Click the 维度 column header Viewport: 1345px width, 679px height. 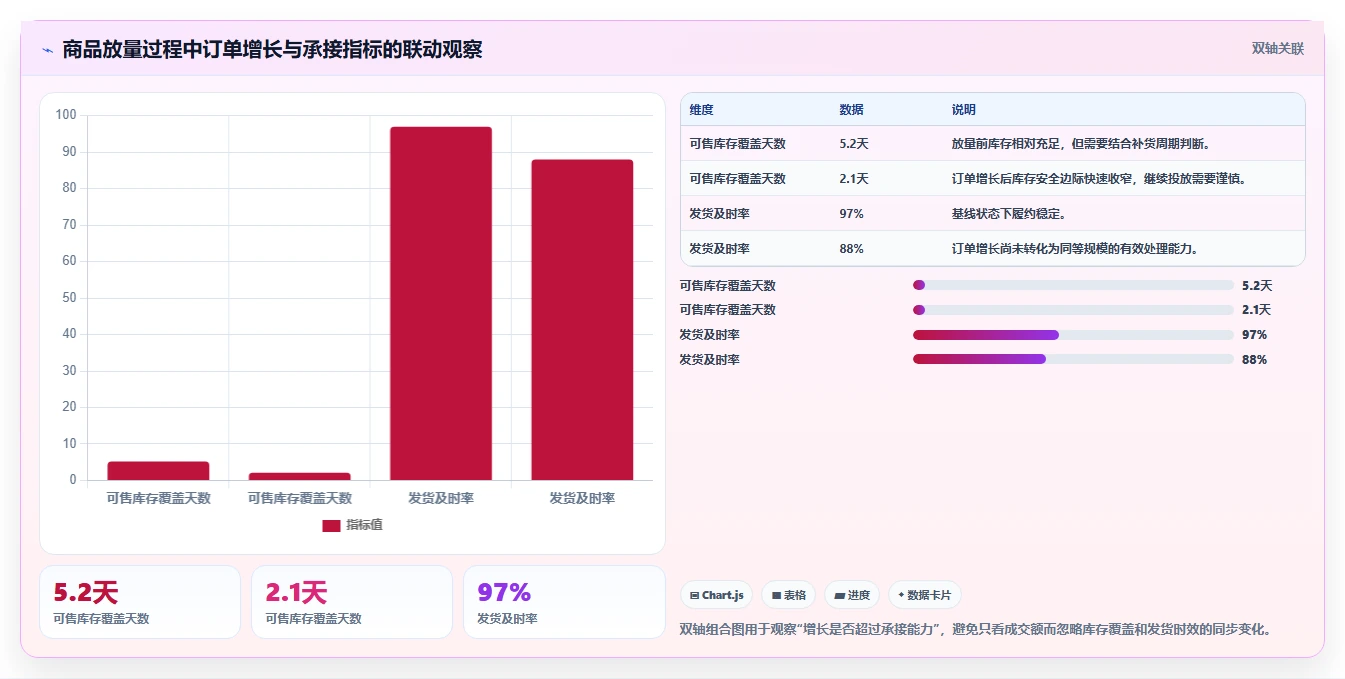[x=702, y=110]
